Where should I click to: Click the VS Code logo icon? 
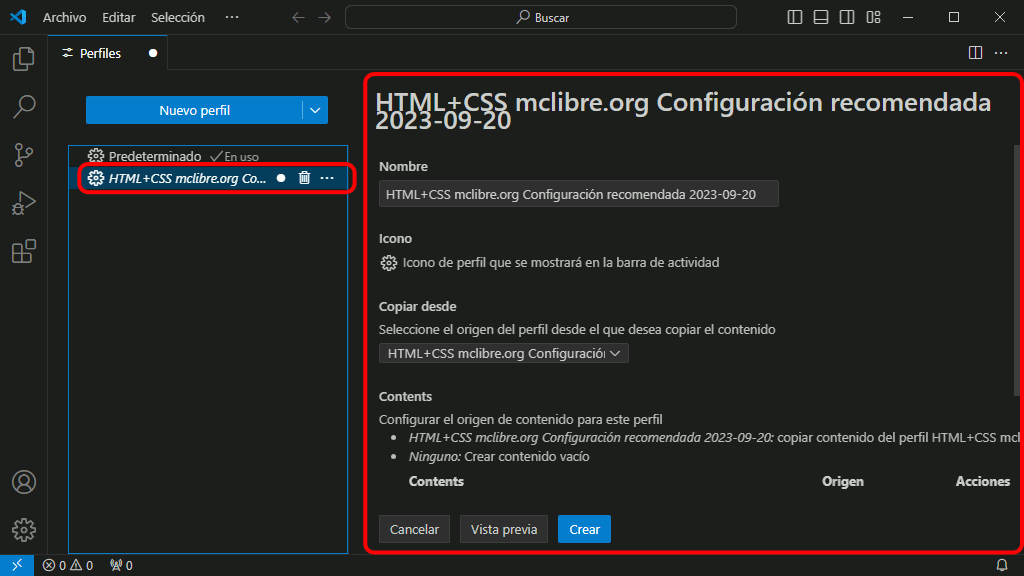point(18,17)
